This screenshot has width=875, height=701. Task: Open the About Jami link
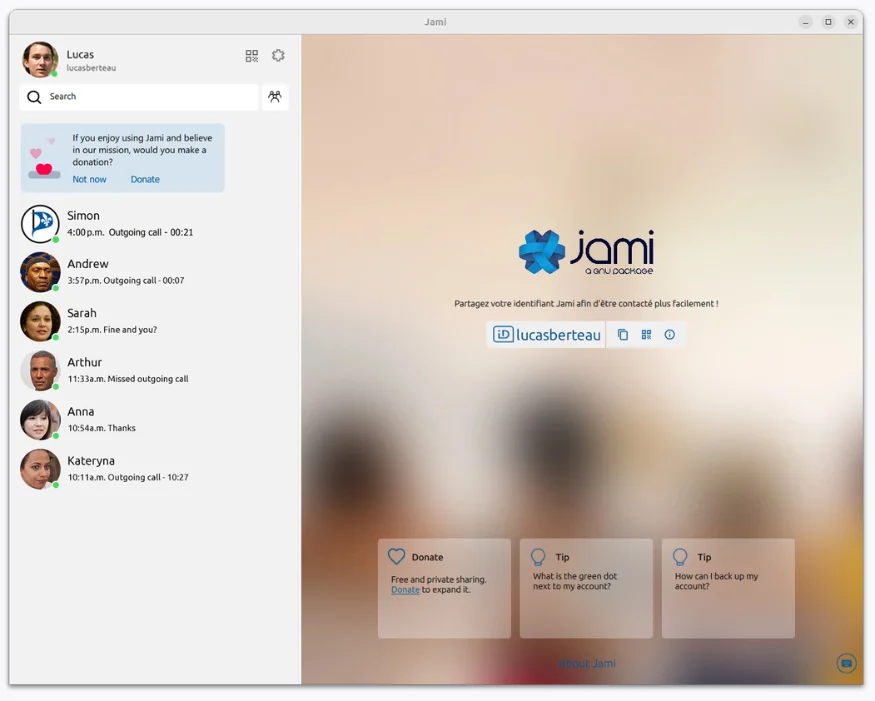point(586,663)
